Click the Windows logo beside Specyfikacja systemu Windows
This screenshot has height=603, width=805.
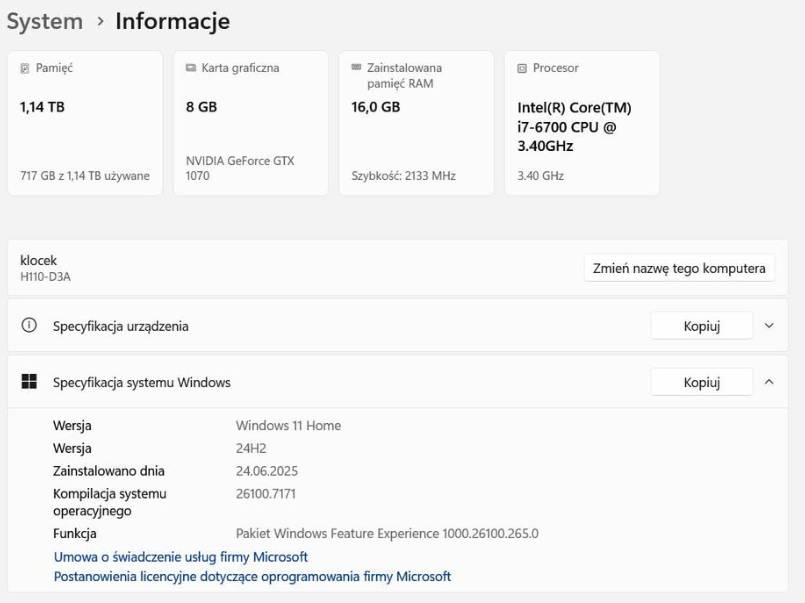(29, 382)
